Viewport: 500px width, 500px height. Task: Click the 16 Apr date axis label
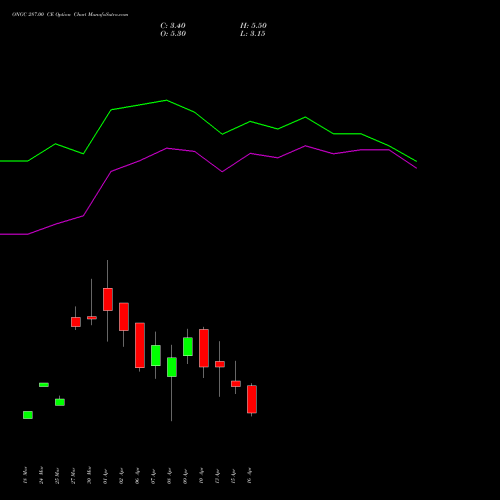(x=249, y=475)
